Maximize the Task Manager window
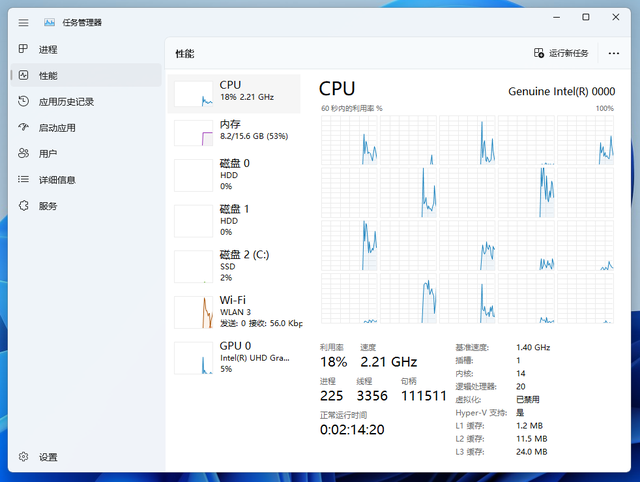 pos(586,17)
